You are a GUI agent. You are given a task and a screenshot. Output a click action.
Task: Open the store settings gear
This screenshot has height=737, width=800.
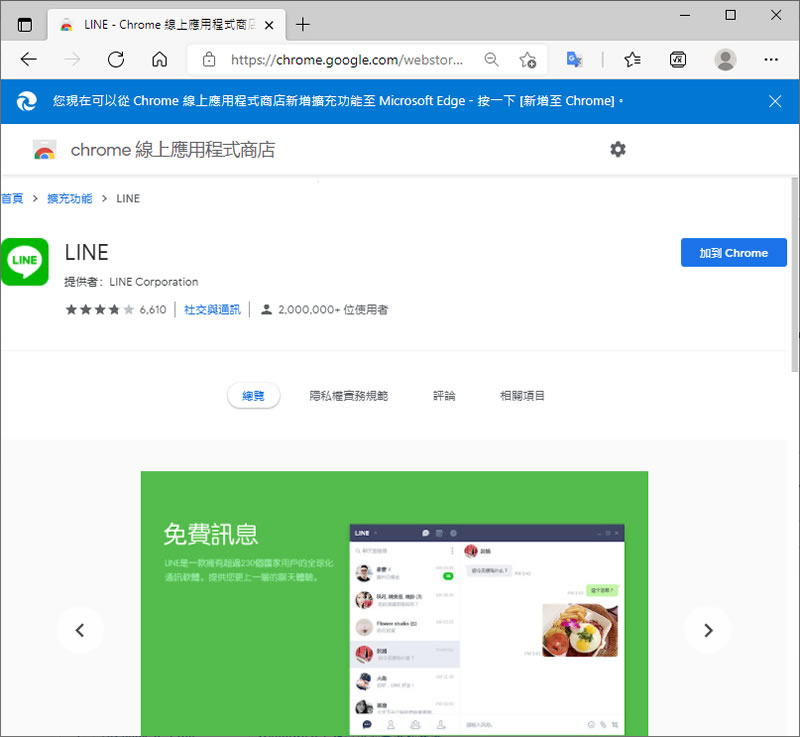coord(618,149)
